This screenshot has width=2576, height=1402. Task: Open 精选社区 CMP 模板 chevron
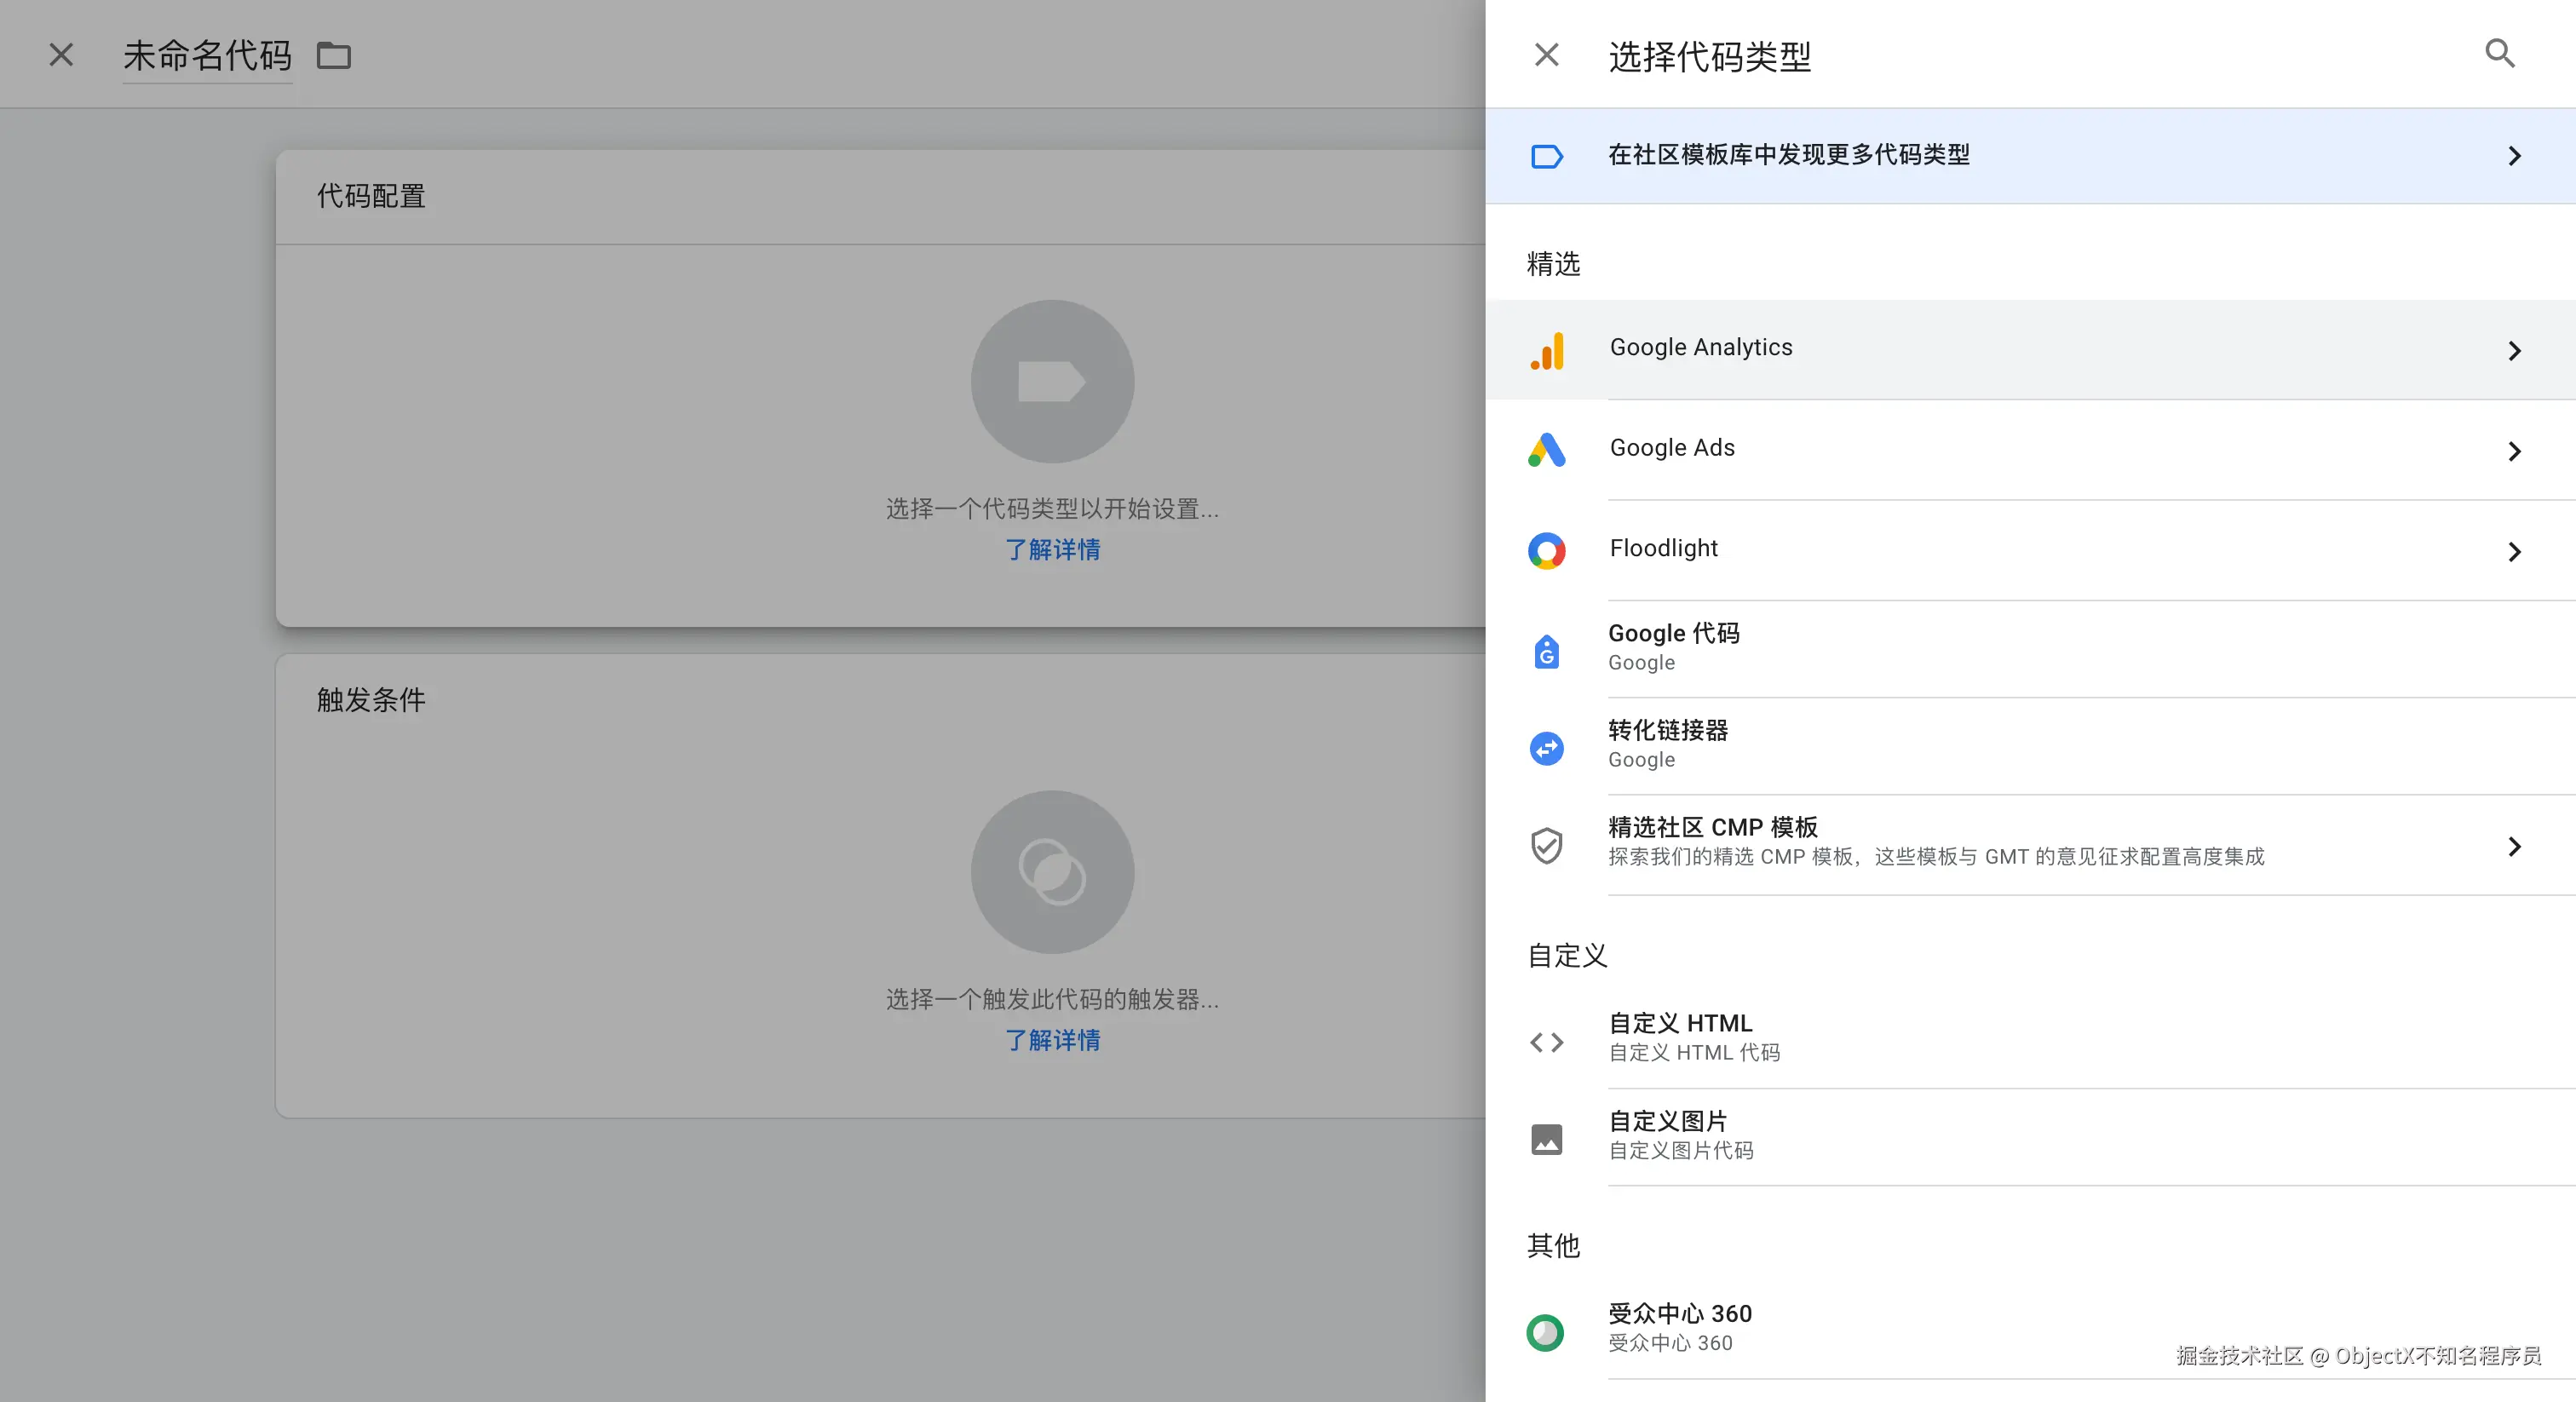click(x=2514, y=846)
